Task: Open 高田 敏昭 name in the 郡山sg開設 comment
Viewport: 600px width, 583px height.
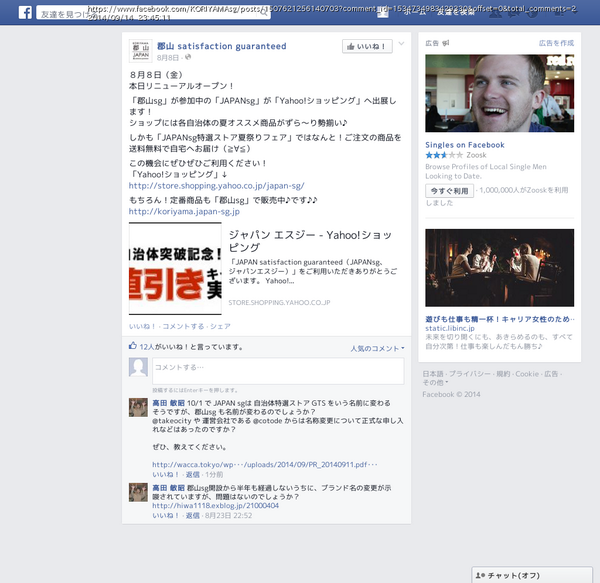Action: 168,488
